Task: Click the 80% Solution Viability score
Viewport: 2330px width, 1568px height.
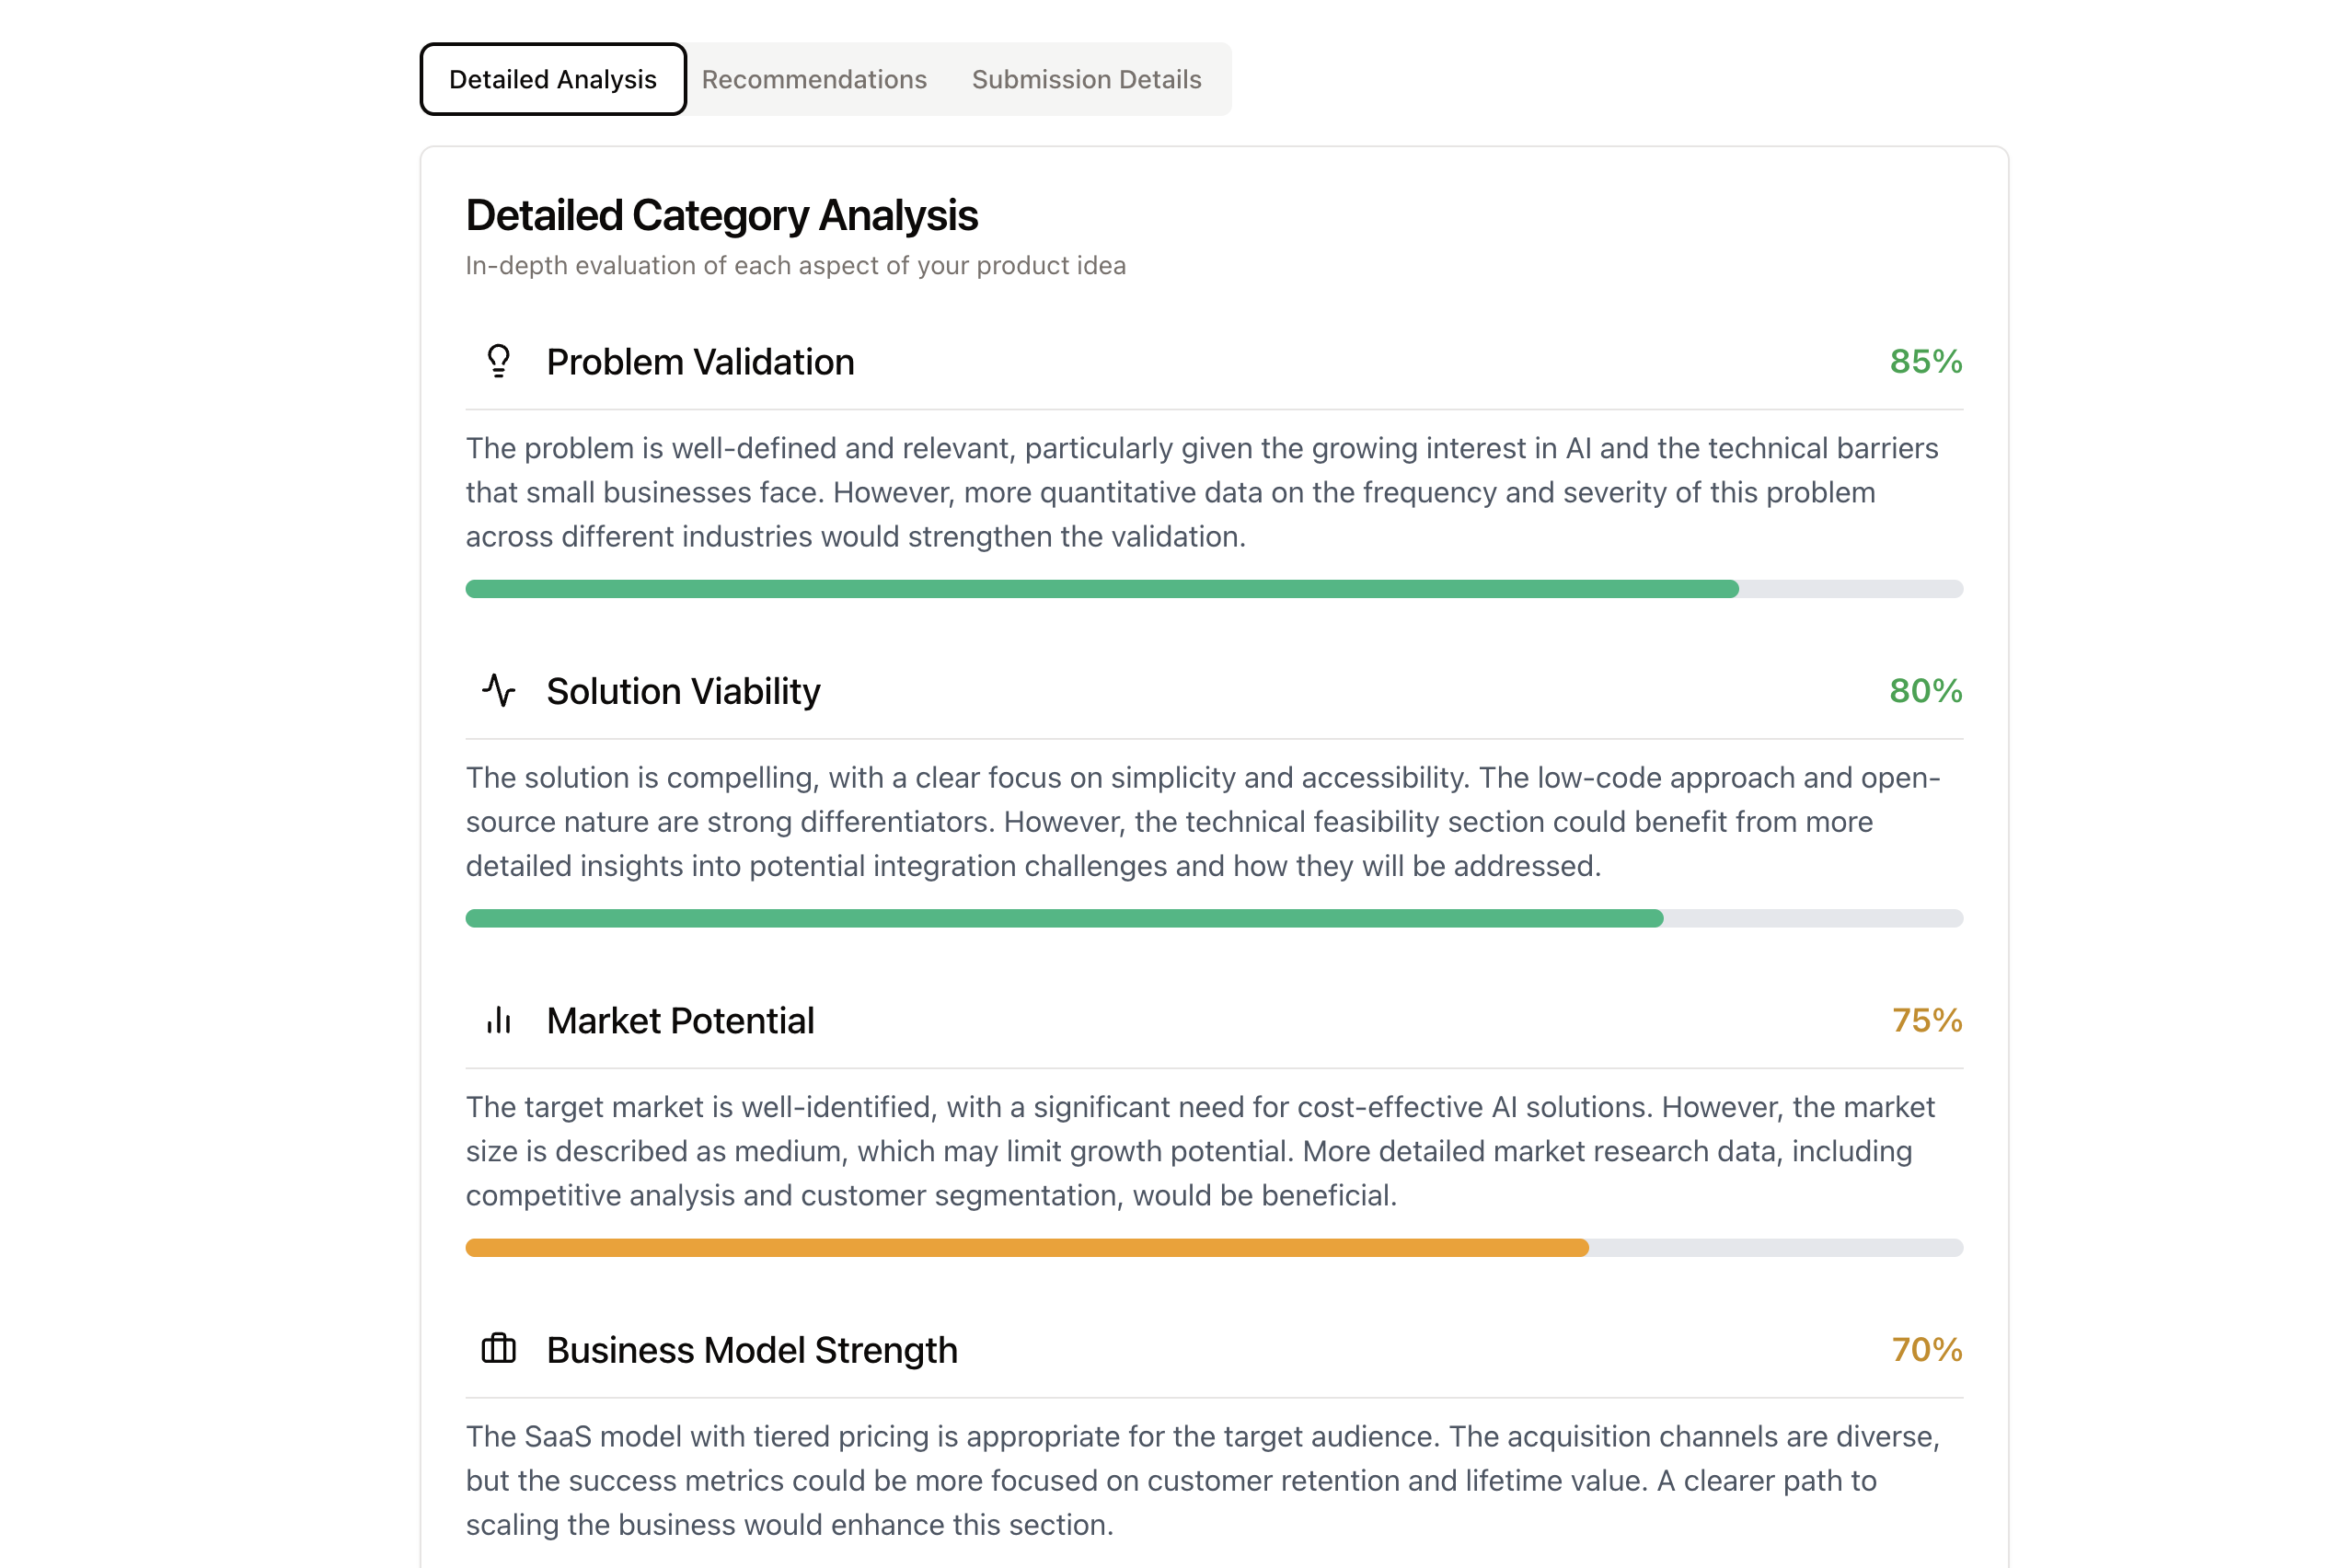Action: coord(1925,690)
